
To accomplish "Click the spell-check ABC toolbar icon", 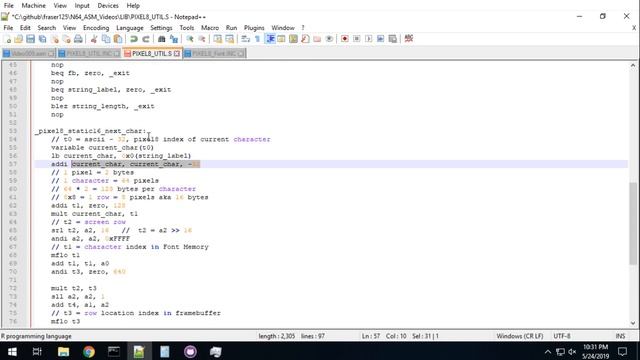I will click(x=409, y=39).
